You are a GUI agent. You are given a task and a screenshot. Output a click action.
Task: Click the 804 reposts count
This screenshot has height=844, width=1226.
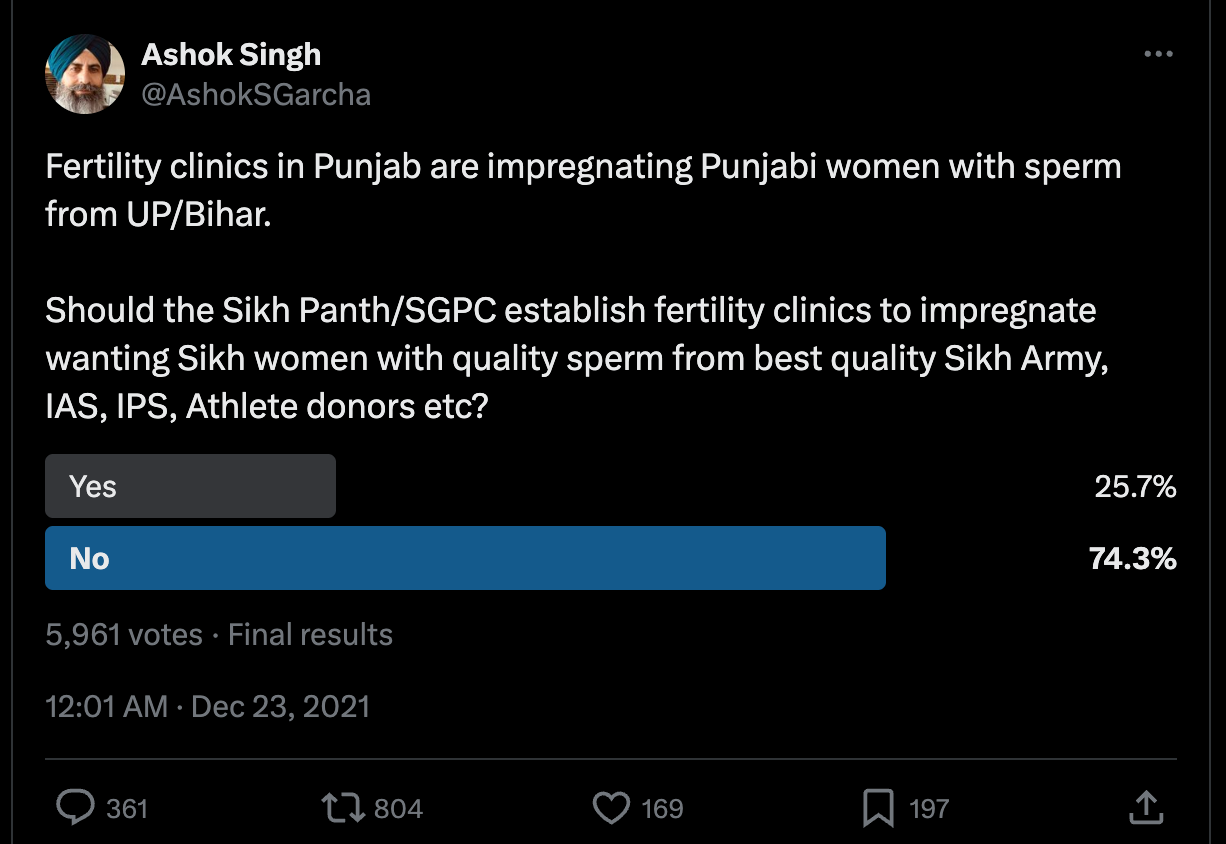pyautogui.click(x=398, y=808)
